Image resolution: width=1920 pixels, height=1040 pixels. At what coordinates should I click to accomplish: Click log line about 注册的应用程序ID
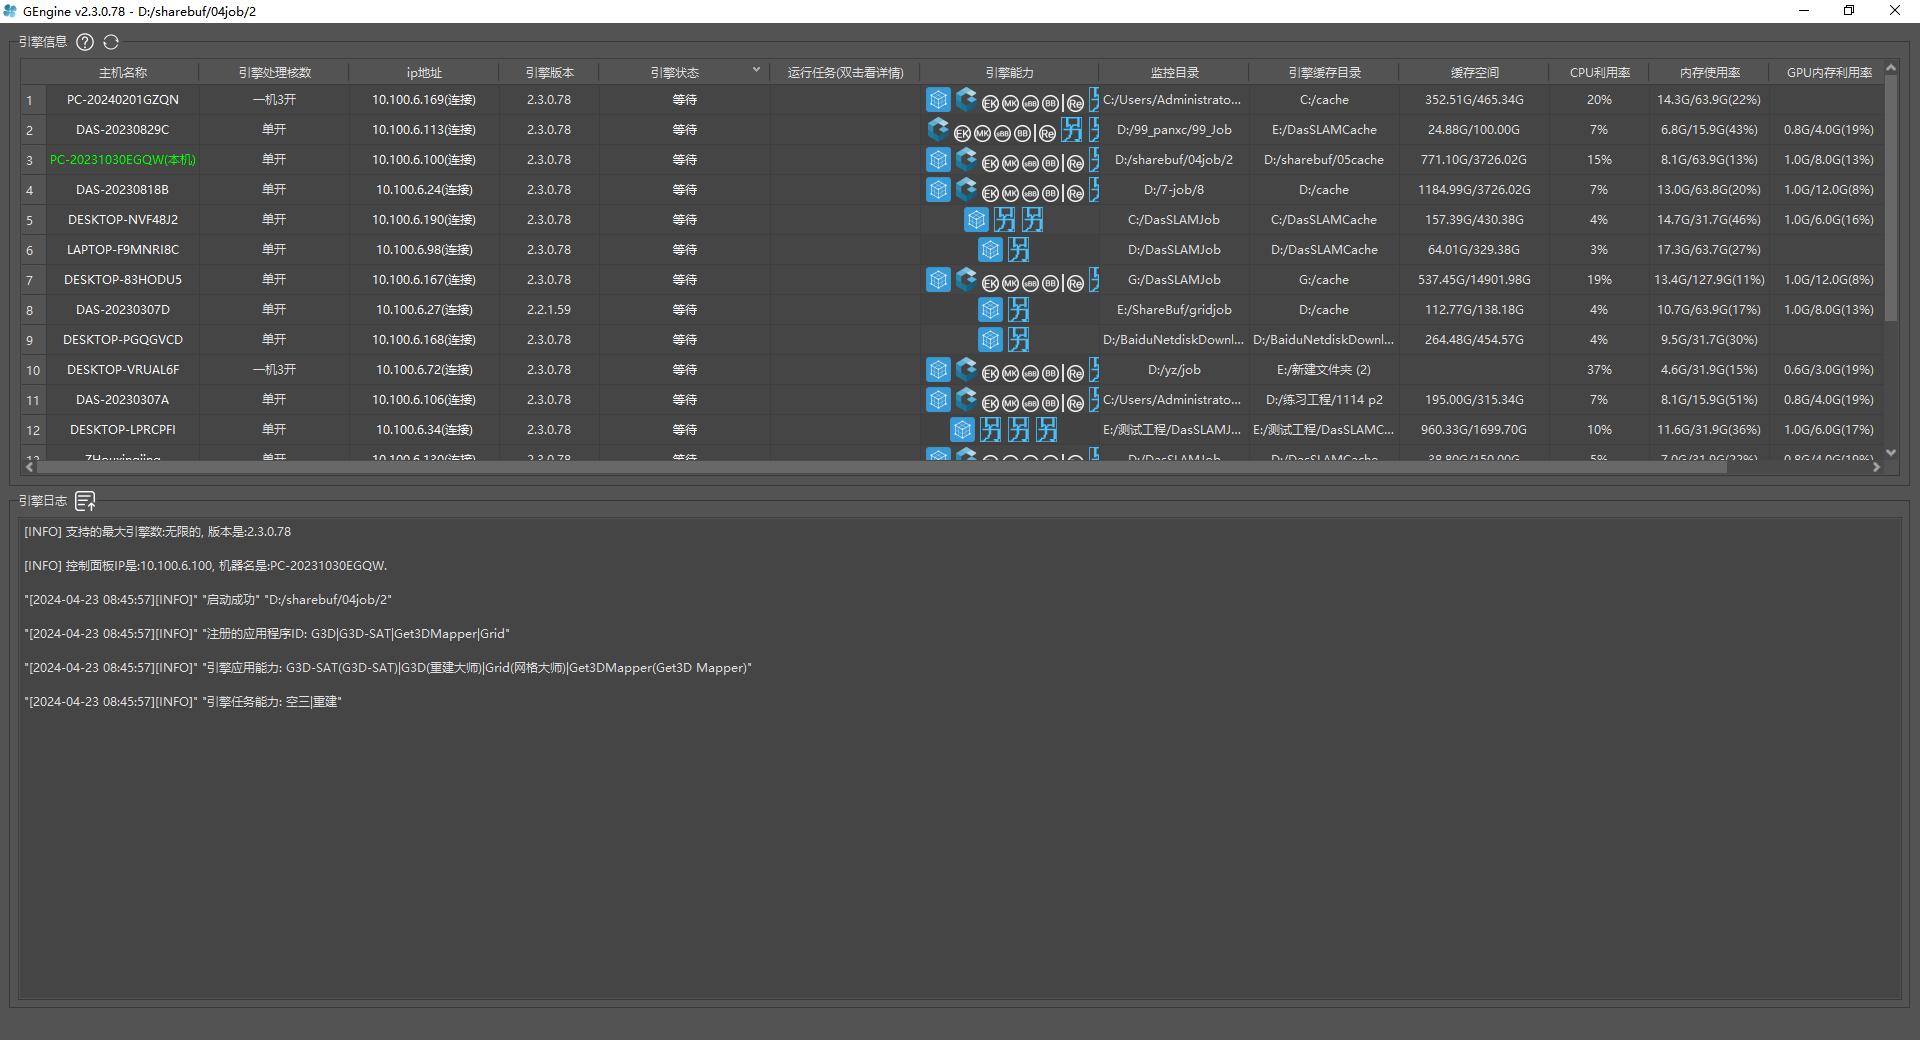[x=267, y=634]
